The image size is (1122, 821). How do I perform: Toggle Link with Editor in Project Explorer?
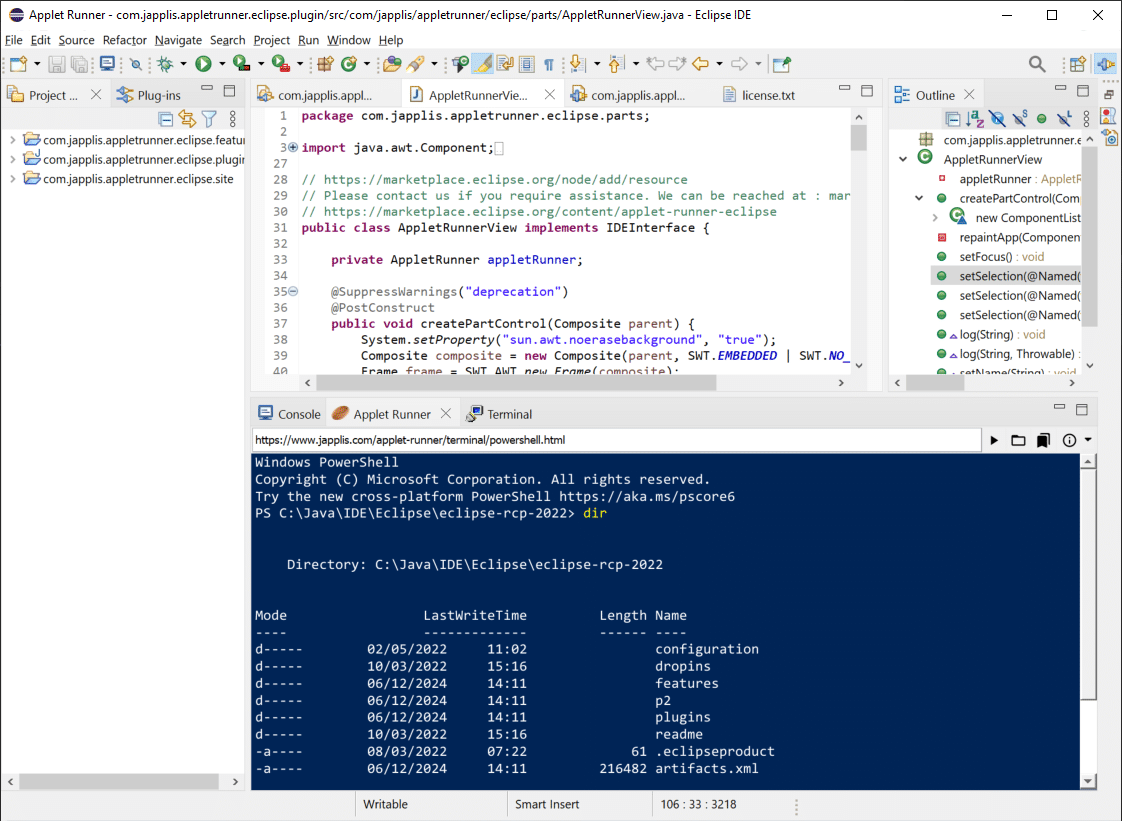point(187,119)
